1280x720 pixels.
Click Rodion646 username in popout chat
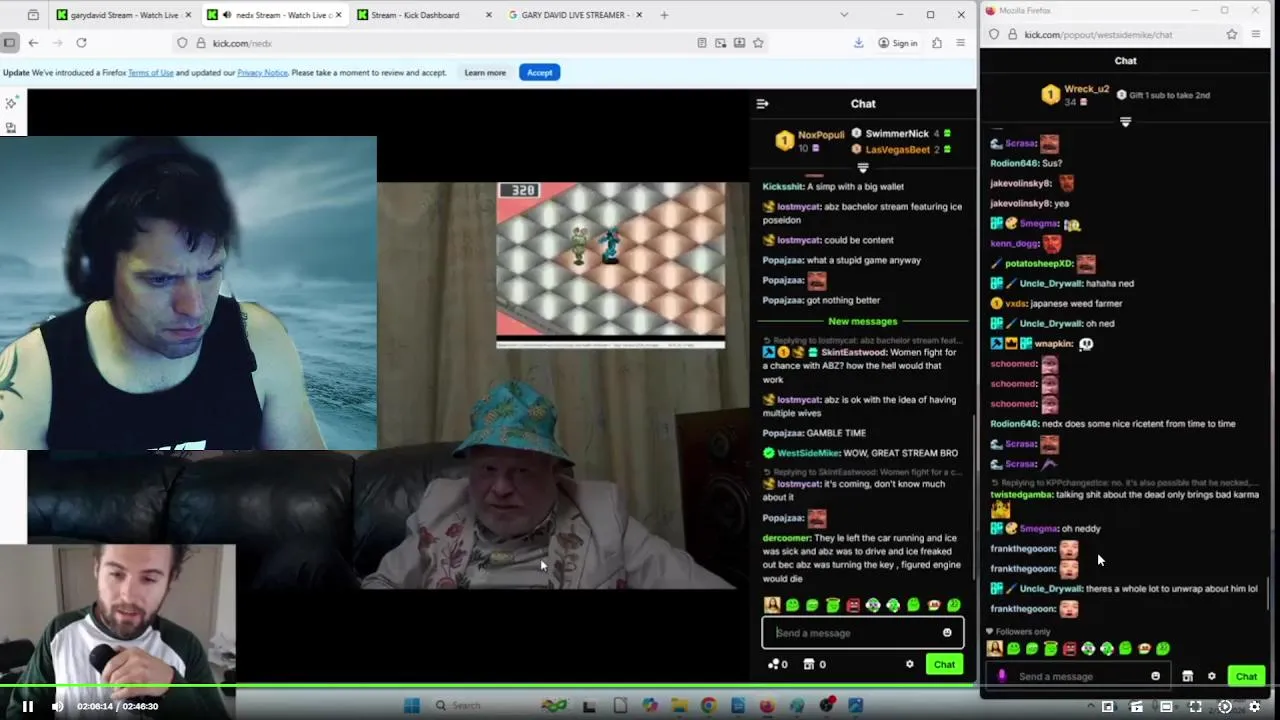click(x=1014, y=423)
